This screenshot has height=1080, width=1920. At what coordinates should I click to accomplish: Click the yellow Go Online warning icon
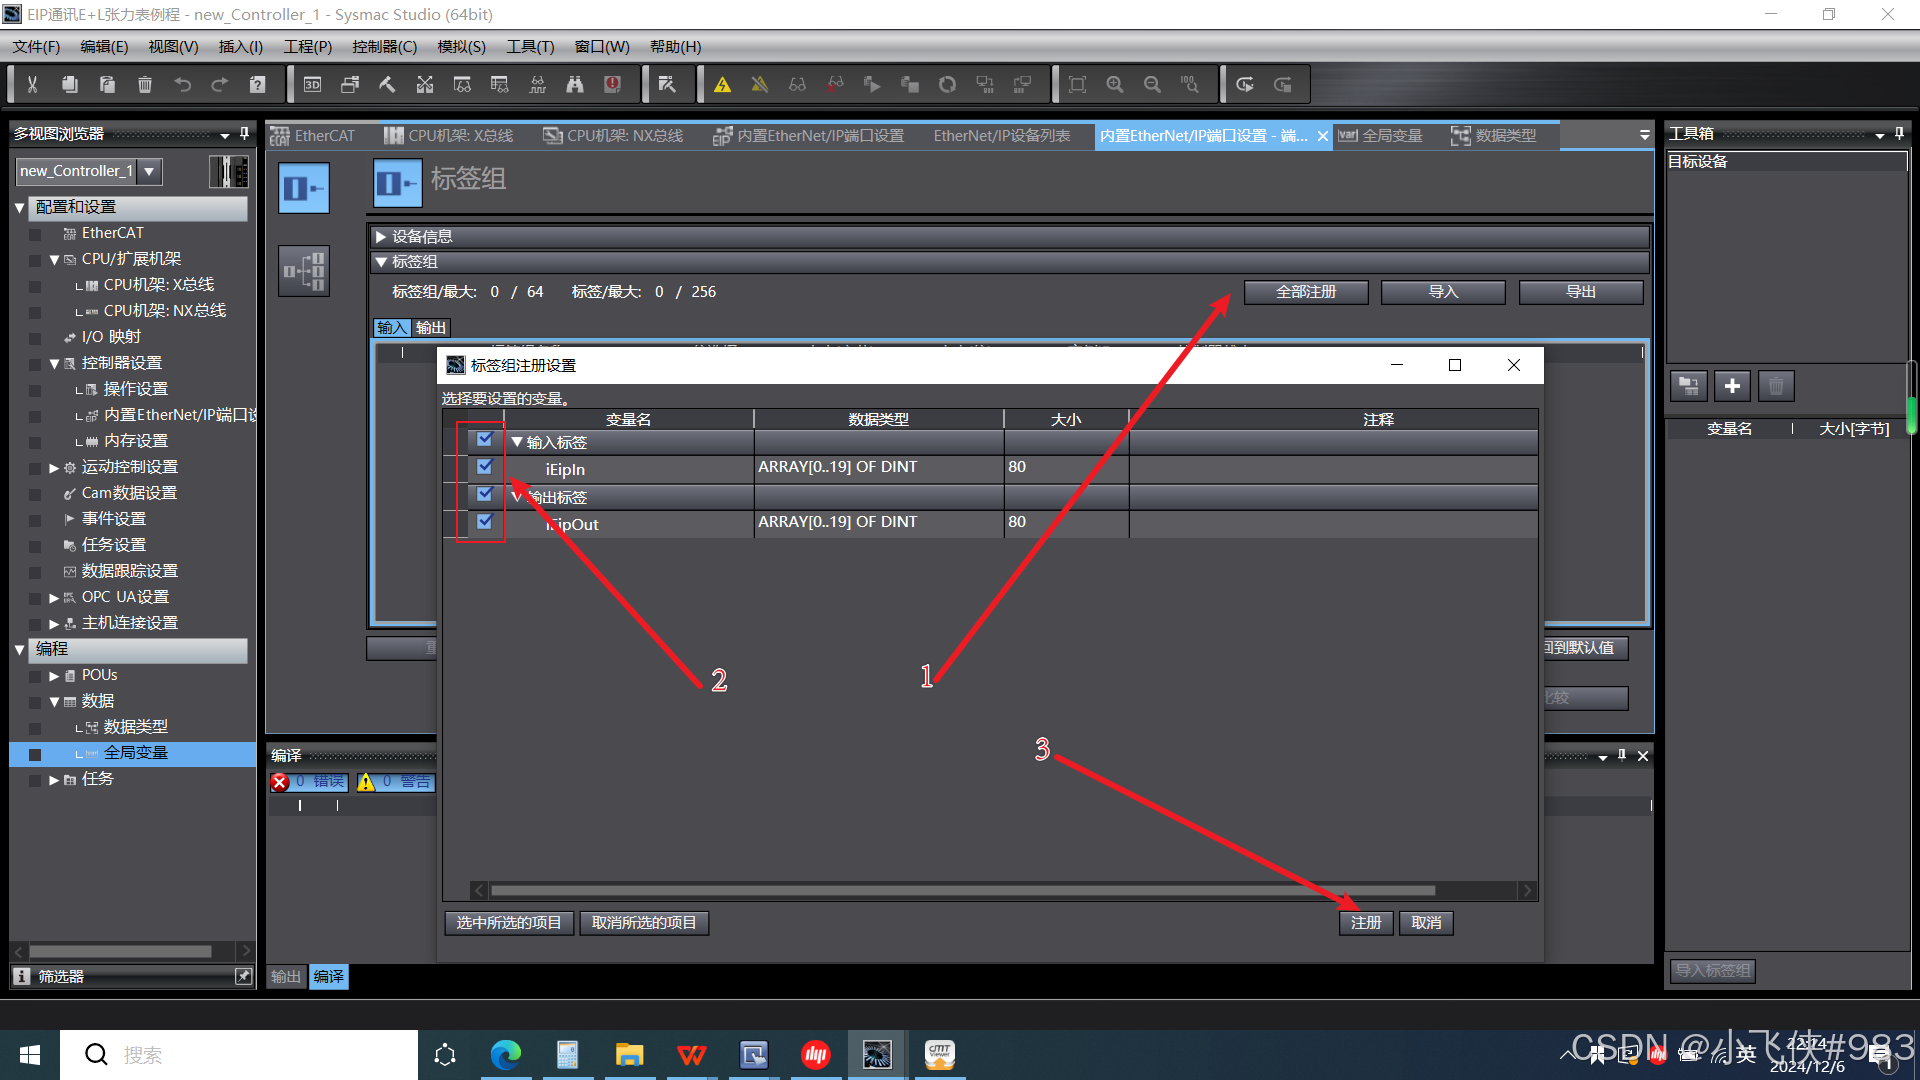722,85
